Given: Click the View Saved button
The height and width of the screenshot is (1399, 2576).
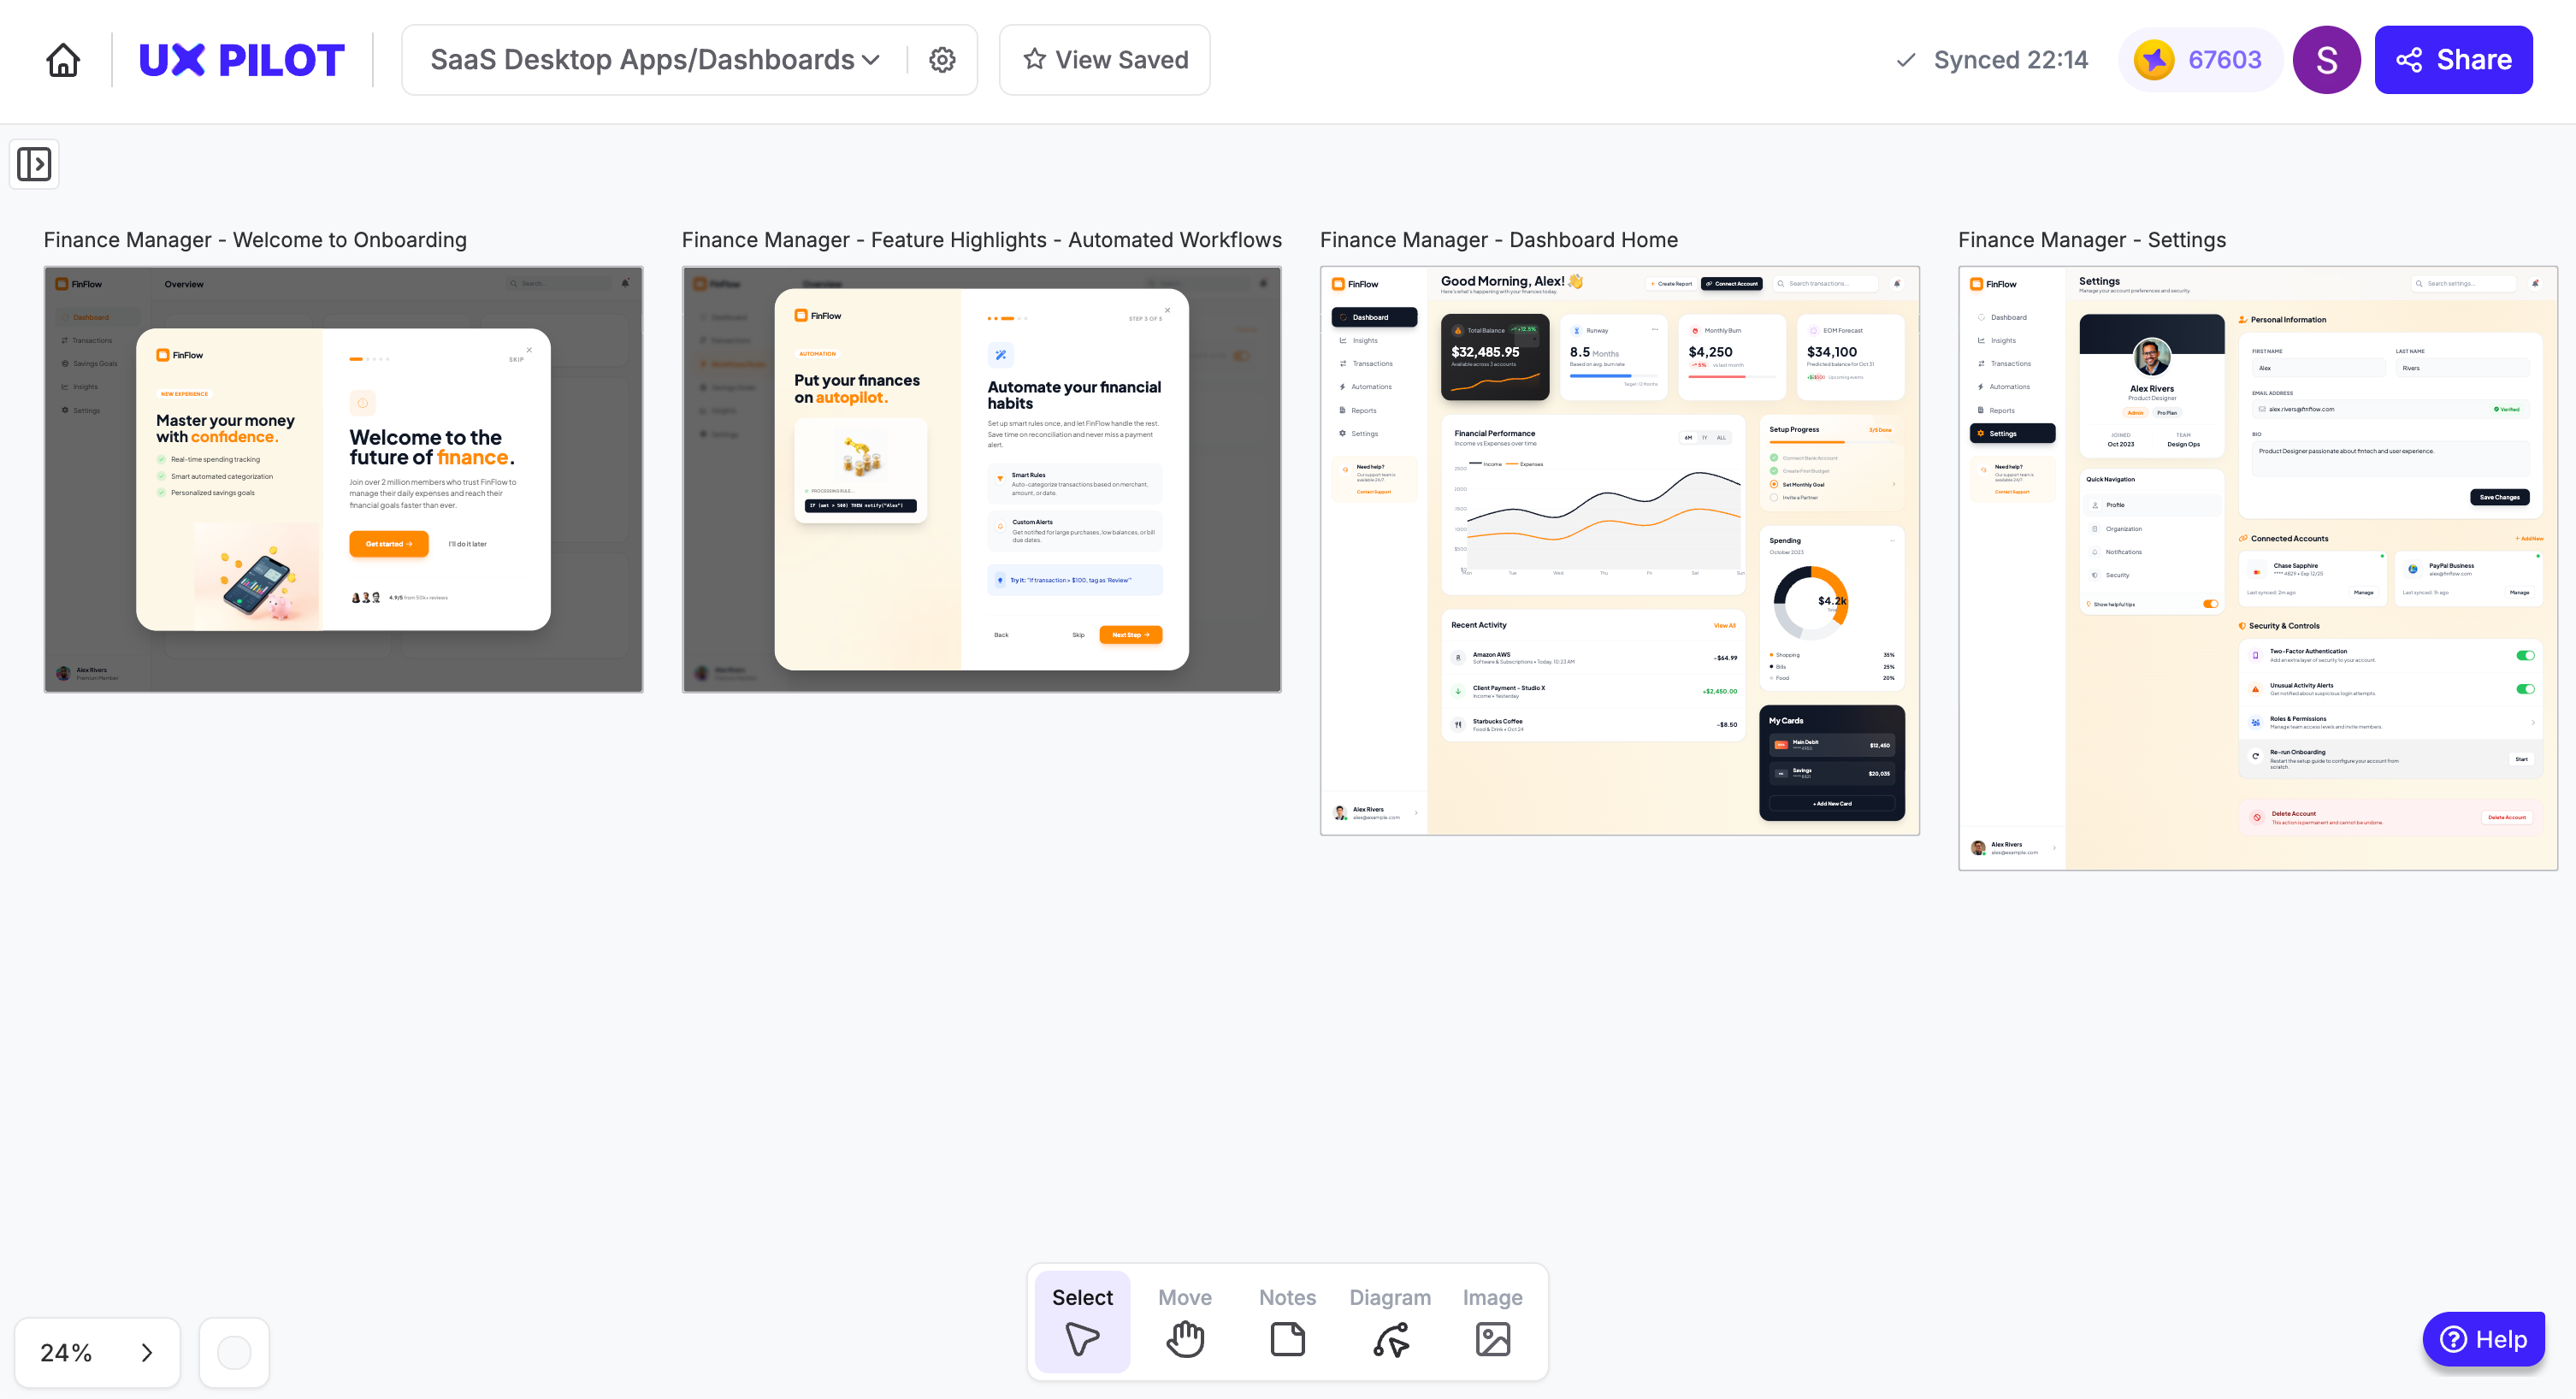Looking at the screenshot, I should (x=1105, y=60).
